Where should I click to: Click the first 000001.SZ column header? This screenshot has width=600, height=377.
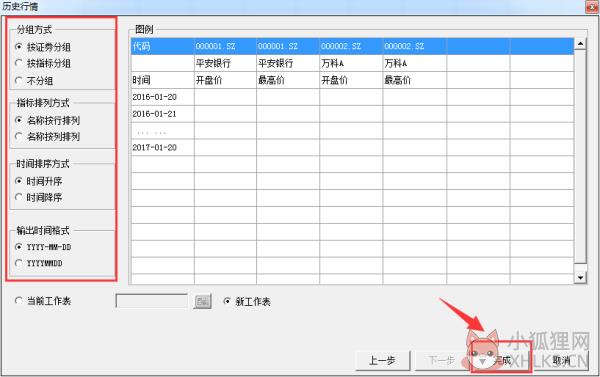225,46
